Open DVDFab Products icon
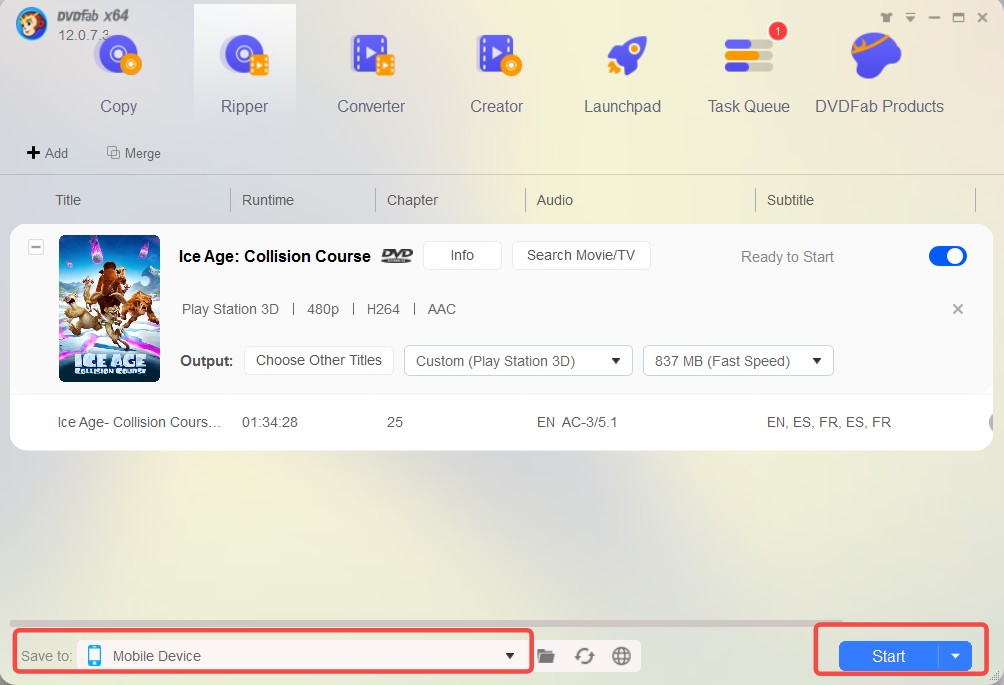Viewport: 1004px width, 685px height. [x=878, y=56]
